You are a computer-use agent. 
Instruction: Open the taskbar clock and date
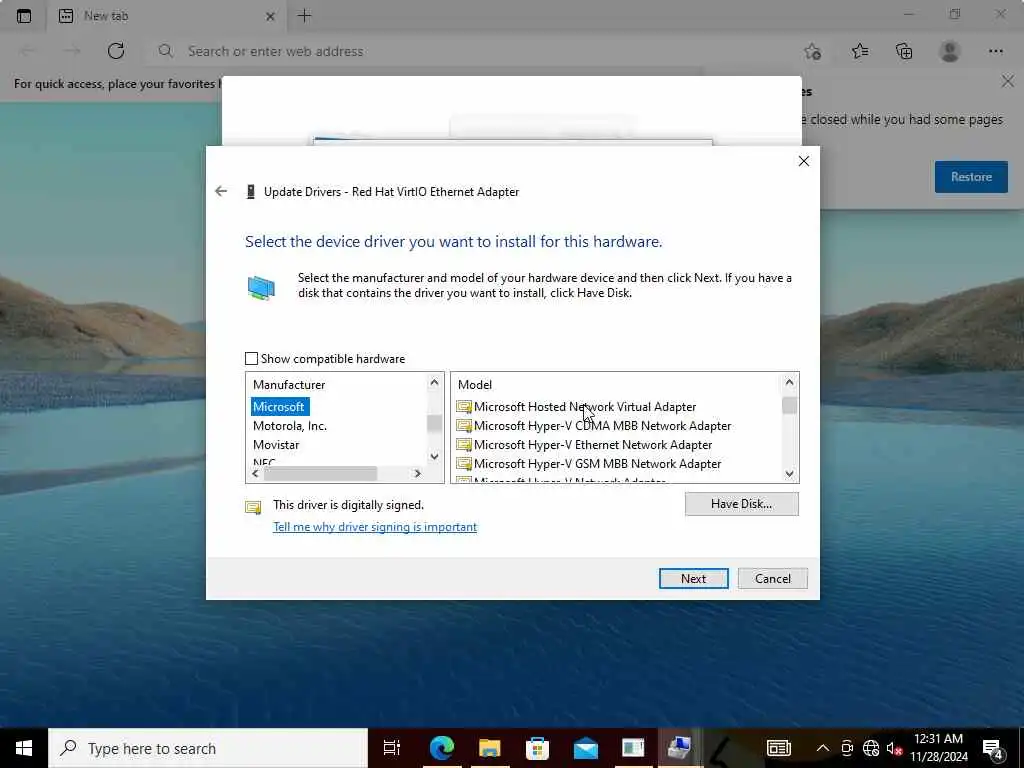click(938, 748)
